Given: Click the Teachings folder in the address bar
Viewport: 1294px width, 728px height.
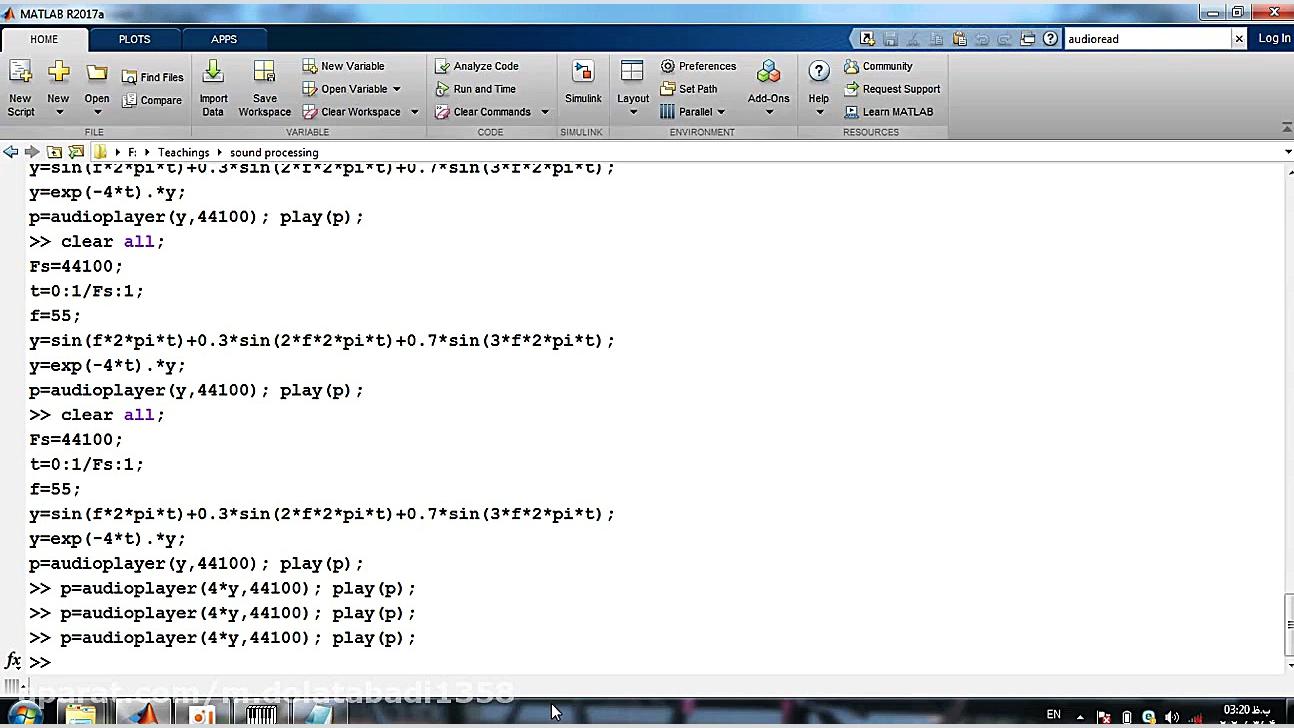Looking at the screenshot, I should click(184, 152).
